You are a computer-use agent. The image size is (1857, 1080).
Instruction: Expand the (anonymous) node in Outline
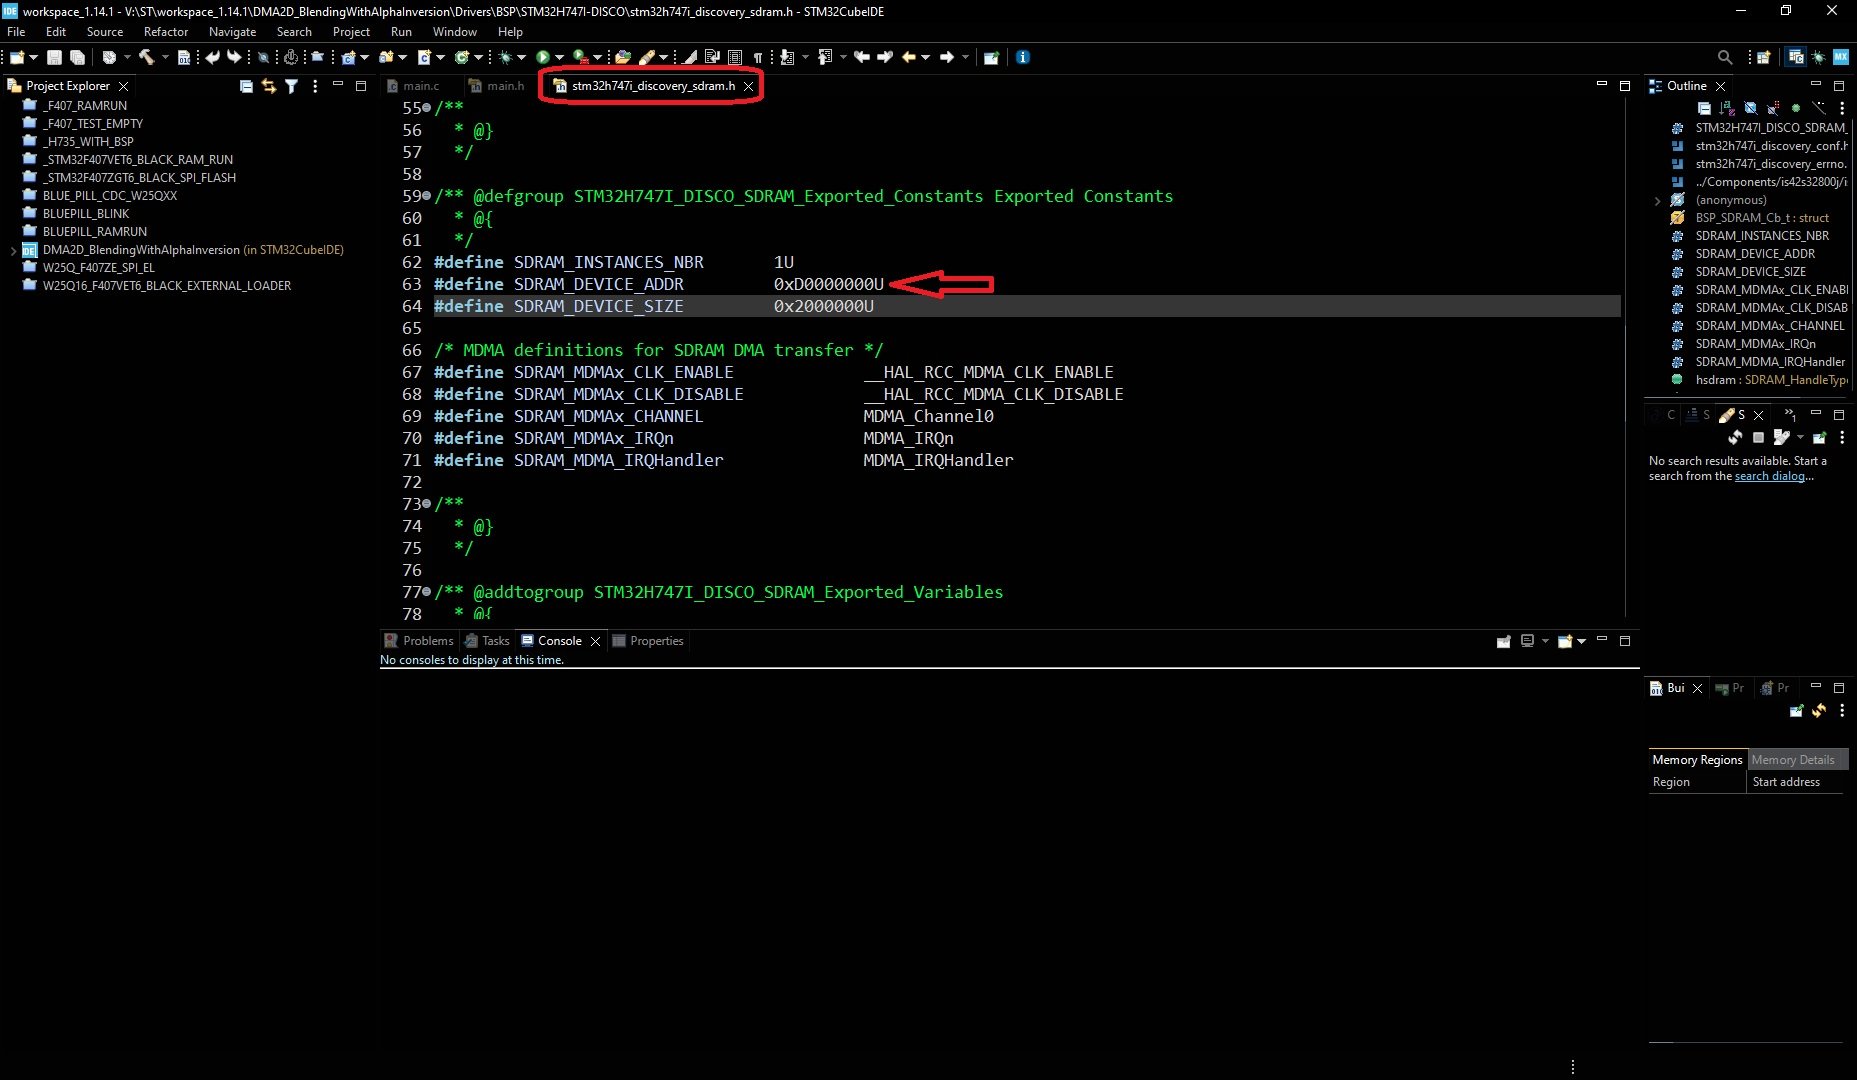1657,200
